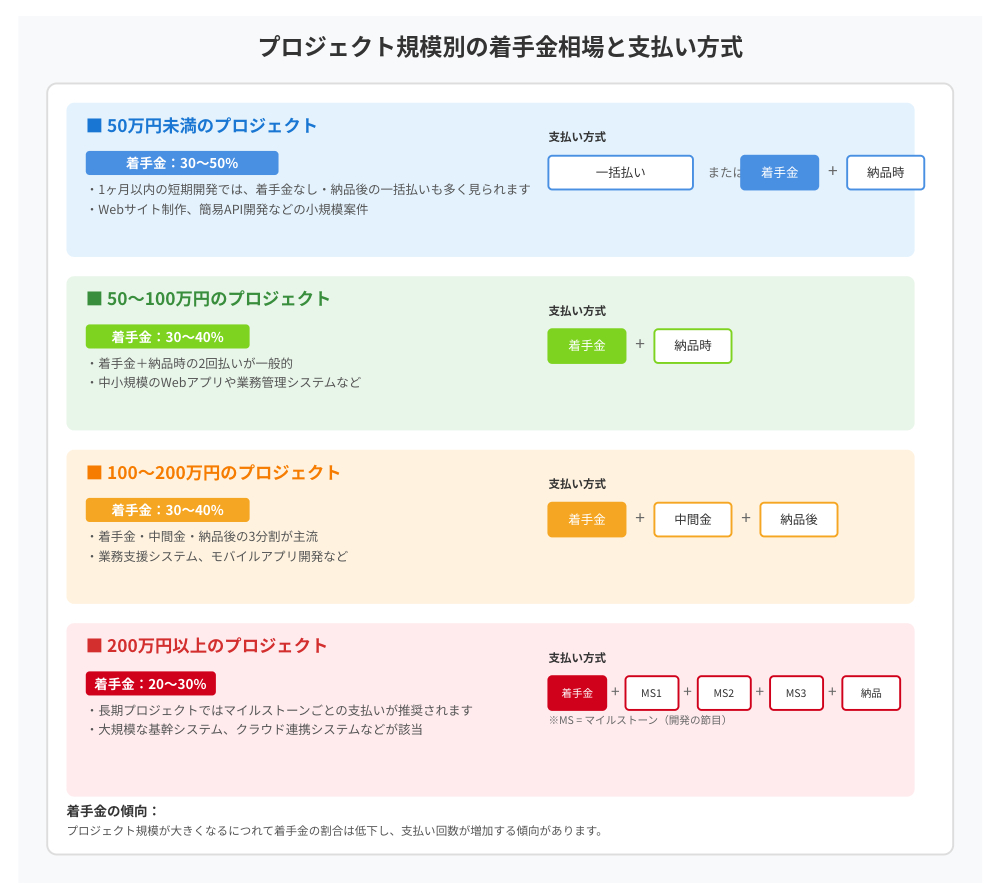Click the line 着手金＋納品時の2回払いが一般的
Image resolution: width=997 pixels, height=896 pixels.
click(x=191, y=363)
